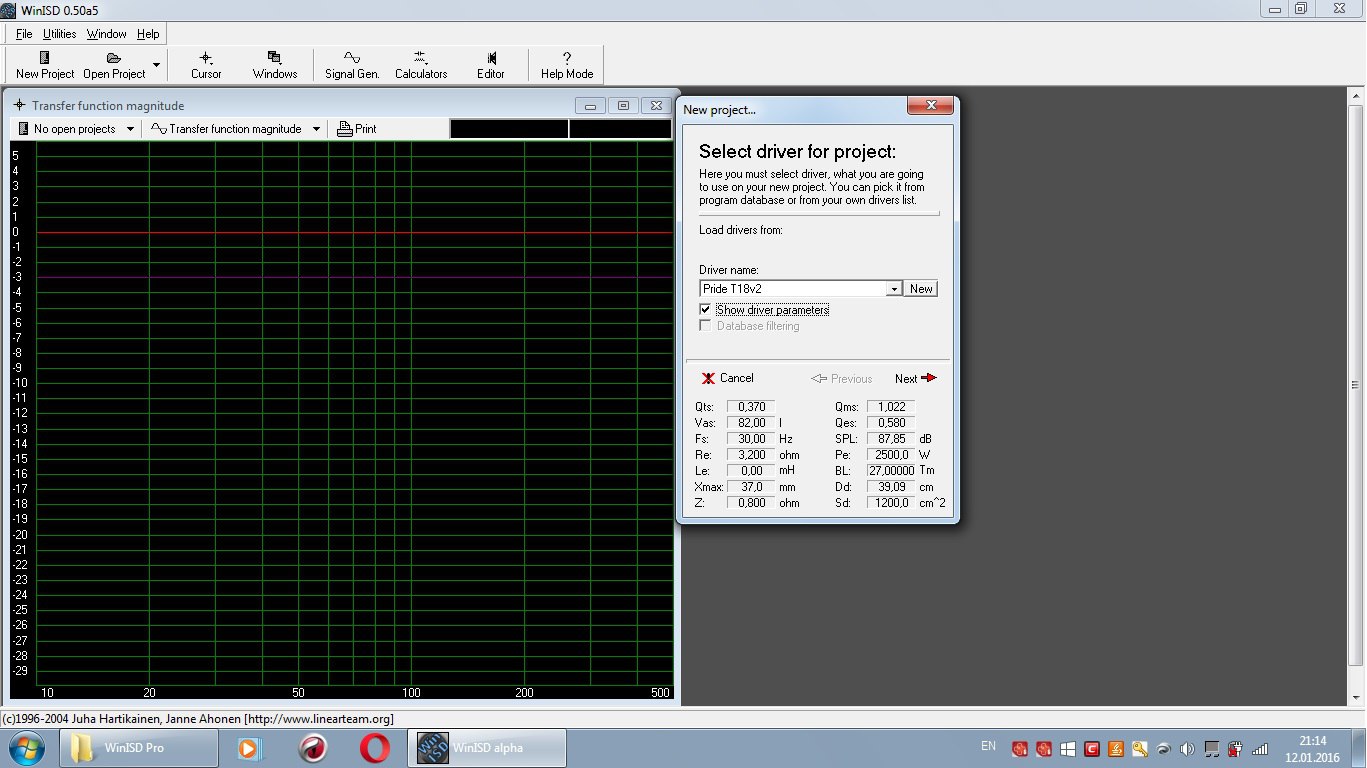Open the No open projects dropdown
Screen dimensions: 1367x768
point(130,129)
